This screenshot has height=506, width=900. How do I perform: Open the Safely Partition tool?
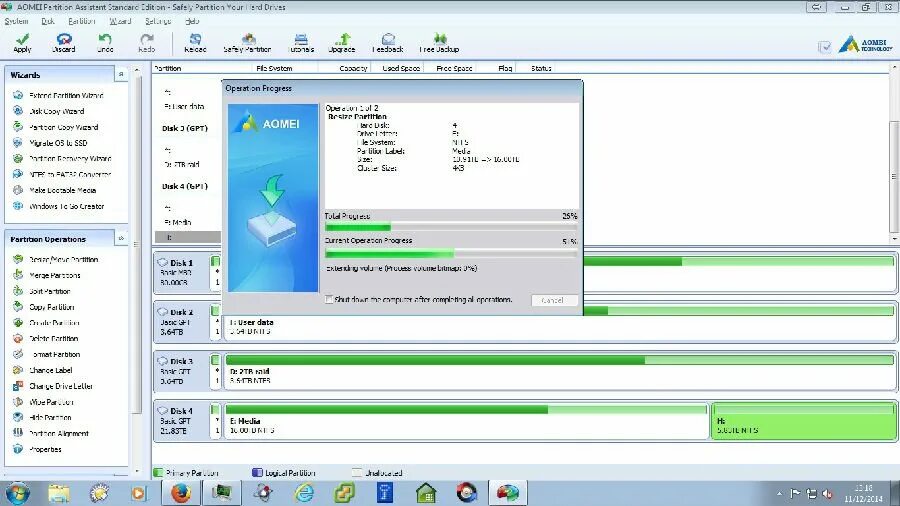(247, 43)
